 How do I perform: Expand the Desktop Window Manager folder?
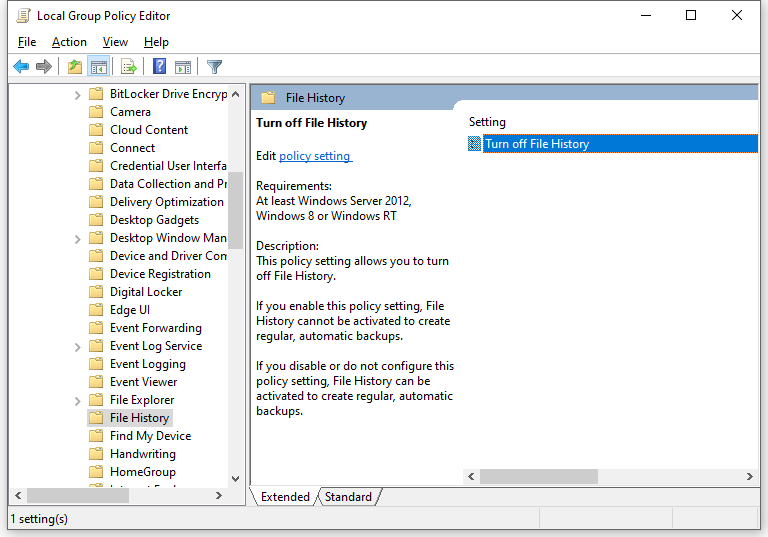pyautogui.click(x=78, y=238)
